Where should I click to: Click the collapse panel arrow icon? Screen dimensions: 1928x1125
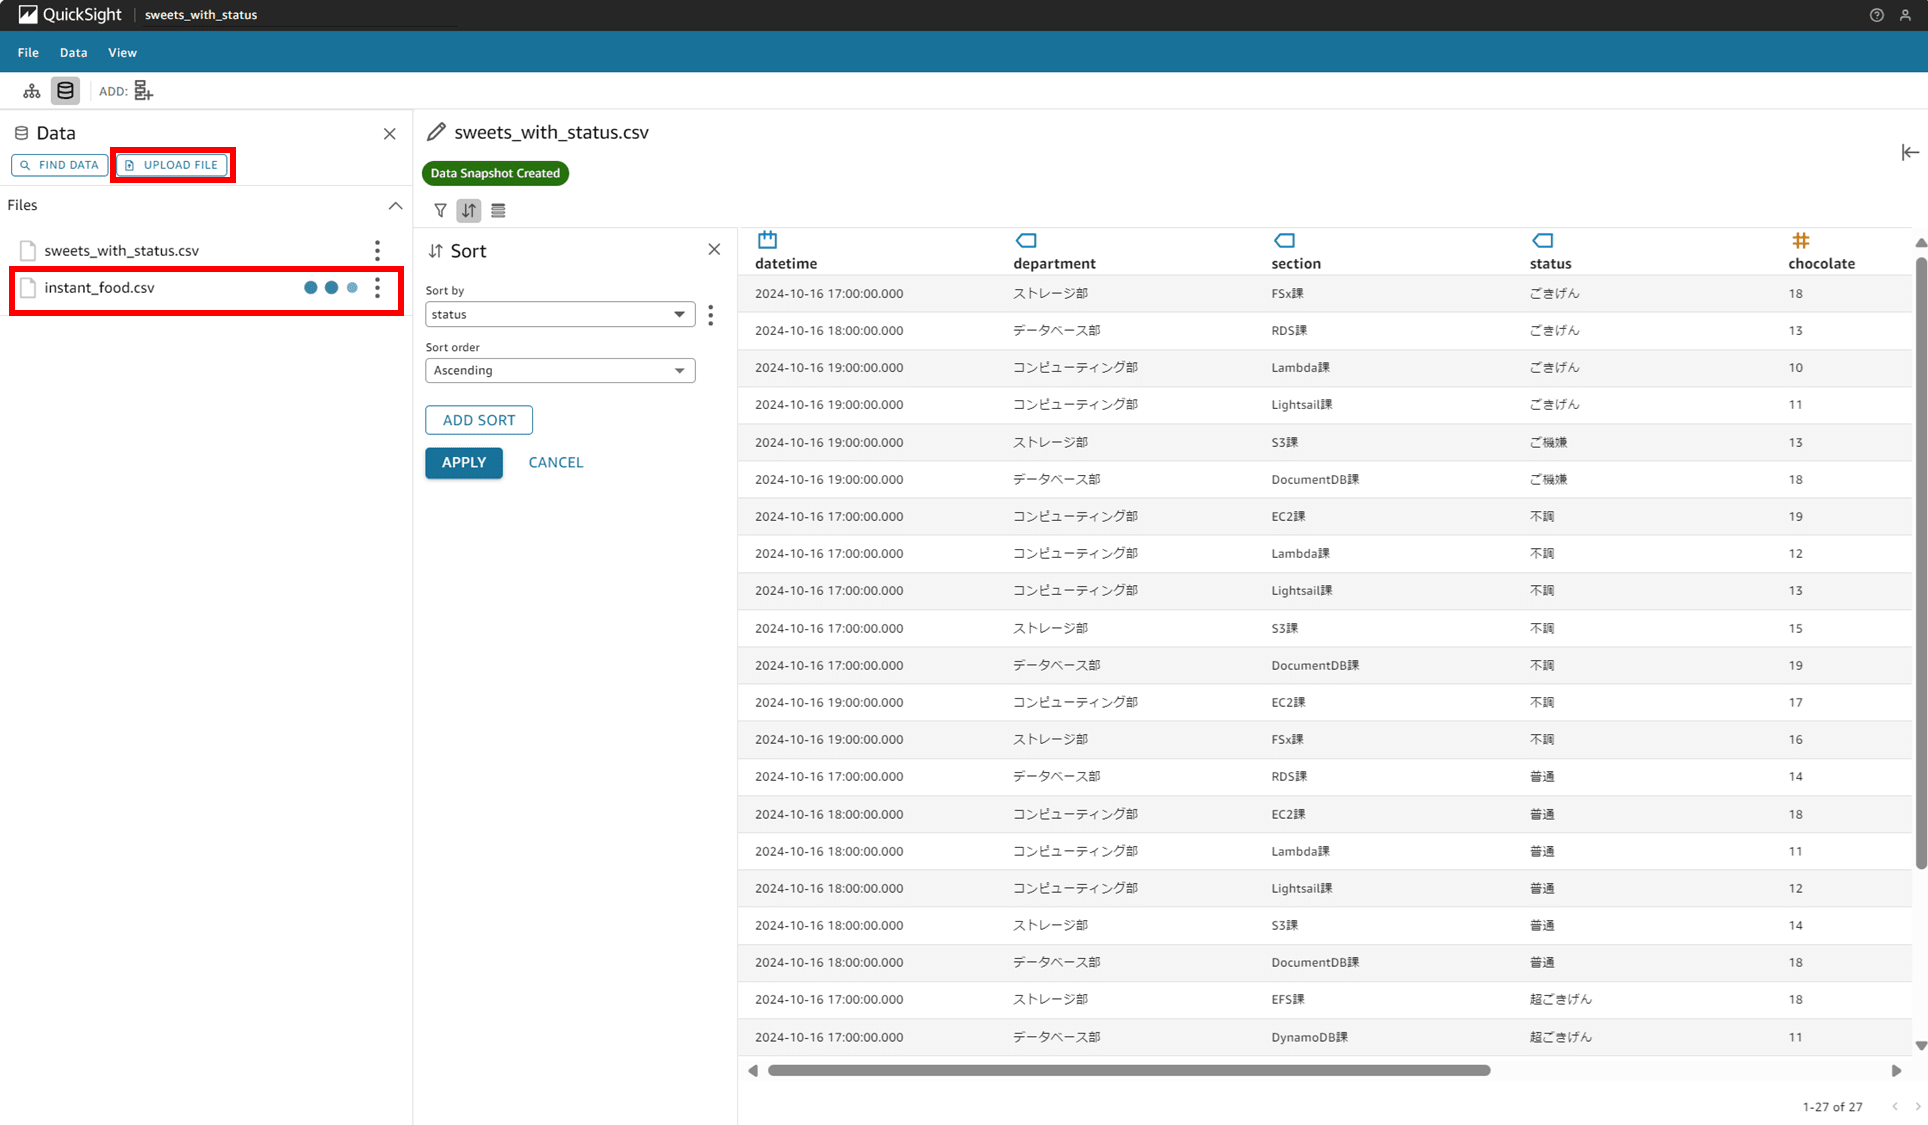click(x=1911, y=151)
